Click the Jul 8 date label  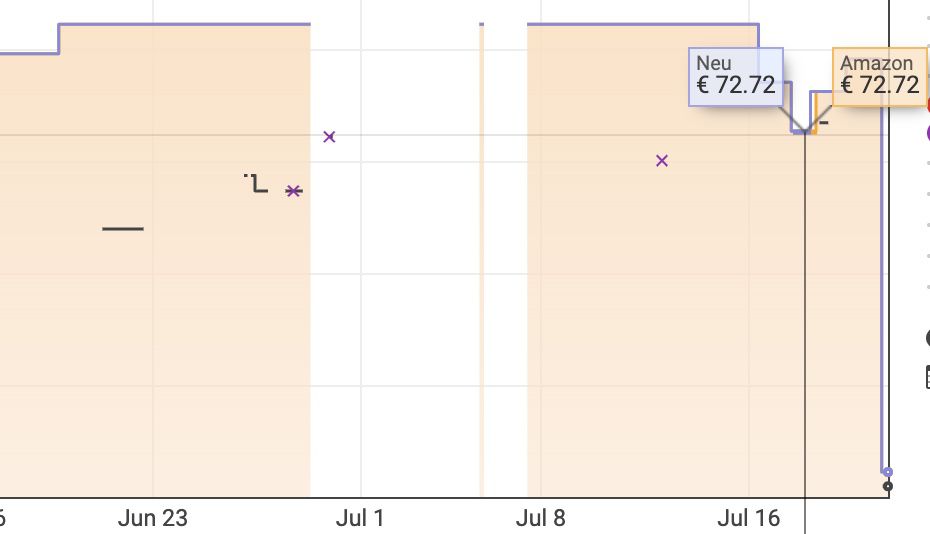tap(540, 519)
